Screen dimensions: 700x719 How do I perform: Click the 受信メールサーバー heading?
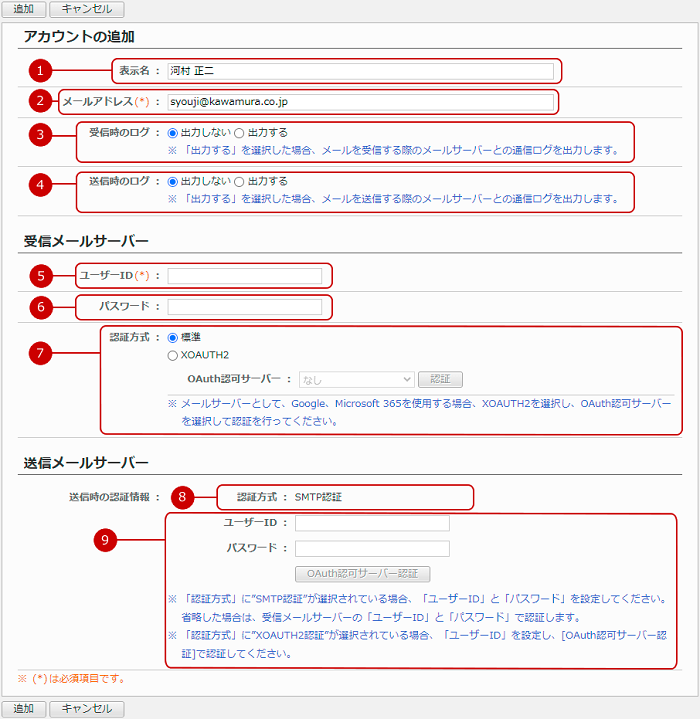point(86,241)
